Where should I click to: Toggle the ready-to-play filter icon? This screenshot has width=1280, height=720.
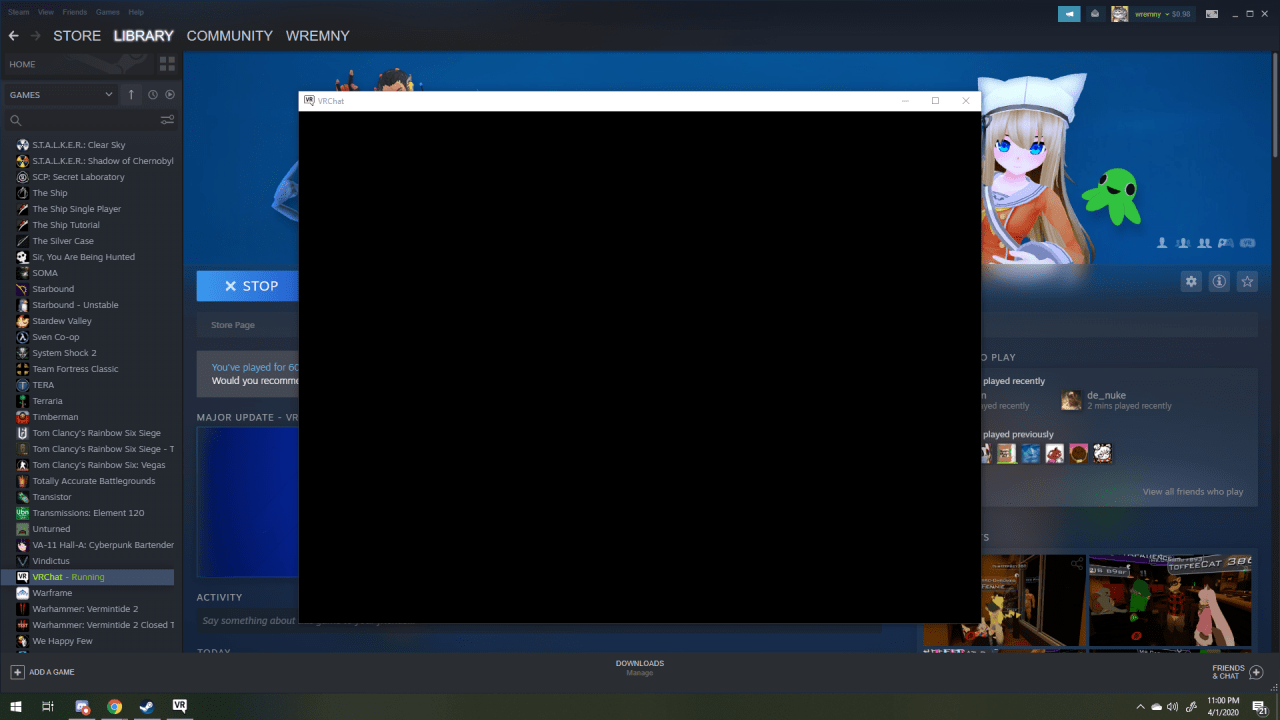(170, 94)
